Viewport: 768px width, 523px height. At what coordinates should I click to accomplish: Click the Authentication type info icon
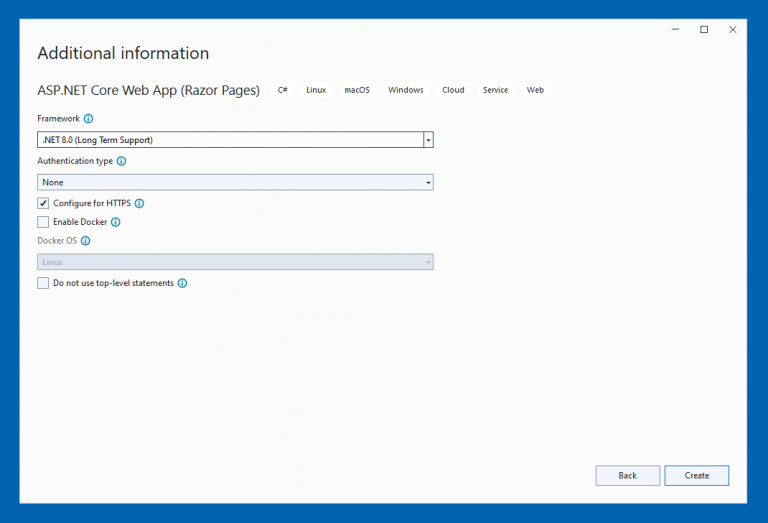(x=122, y=160)
